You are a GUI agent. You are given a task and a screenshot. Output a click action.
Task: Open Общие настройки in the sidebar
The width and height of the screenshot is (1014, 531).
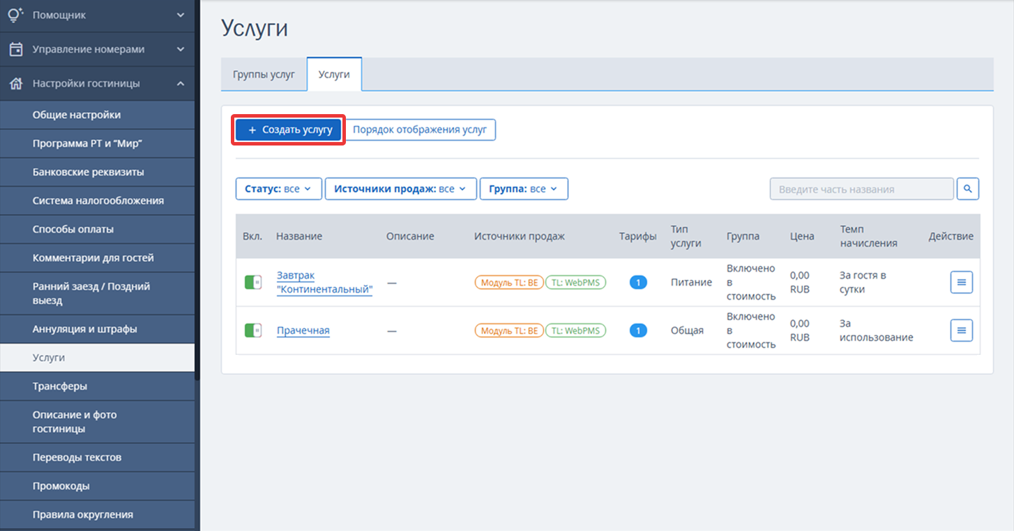point(97,114)
